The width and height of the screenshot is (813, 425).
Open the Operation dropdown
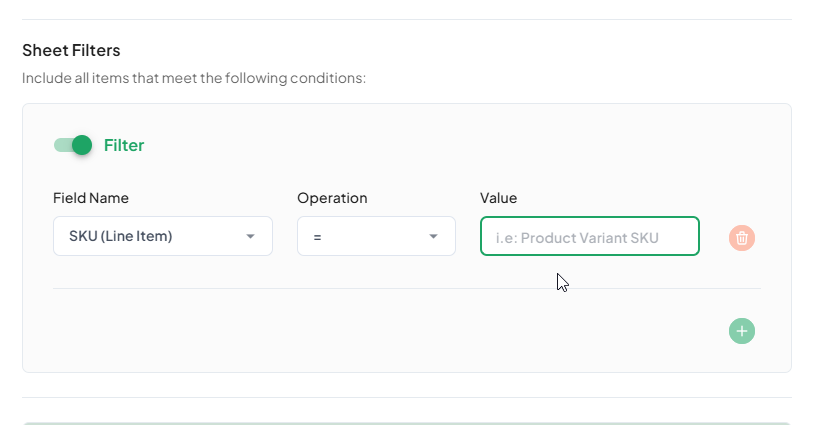tap(376, 236)
